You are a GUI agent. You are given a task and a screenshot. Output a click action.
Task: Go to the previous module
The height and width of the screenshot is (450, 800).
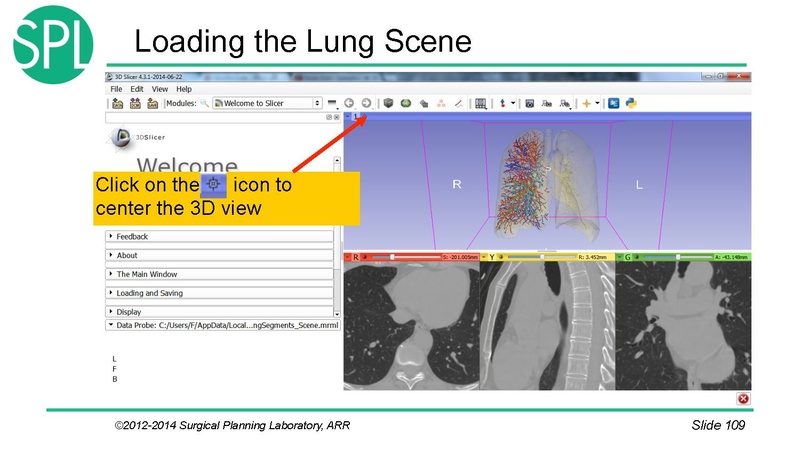click(349, 103)
